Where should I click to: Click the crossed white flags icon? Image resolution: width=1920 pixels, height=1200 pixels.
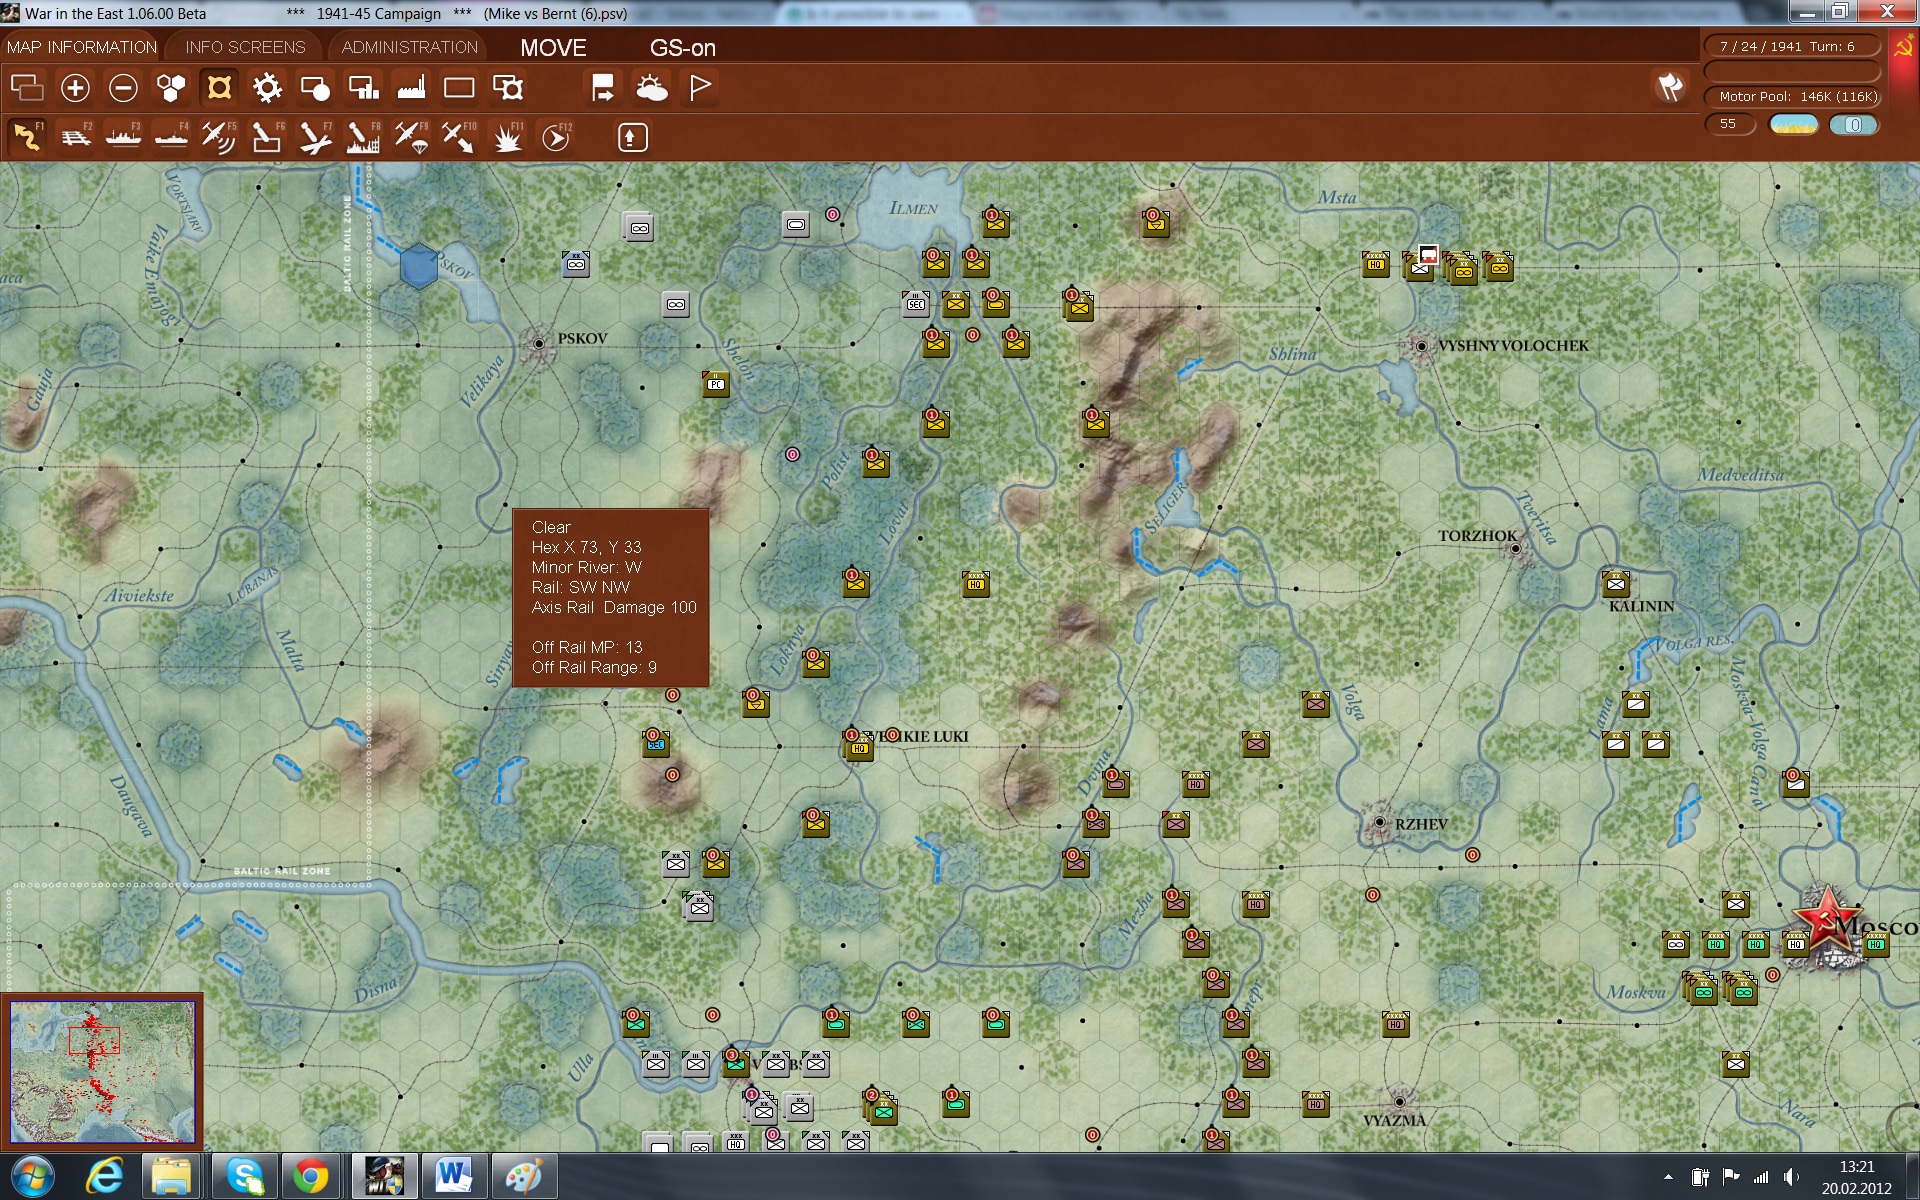pyautogui.click(x=1670, y=87)
